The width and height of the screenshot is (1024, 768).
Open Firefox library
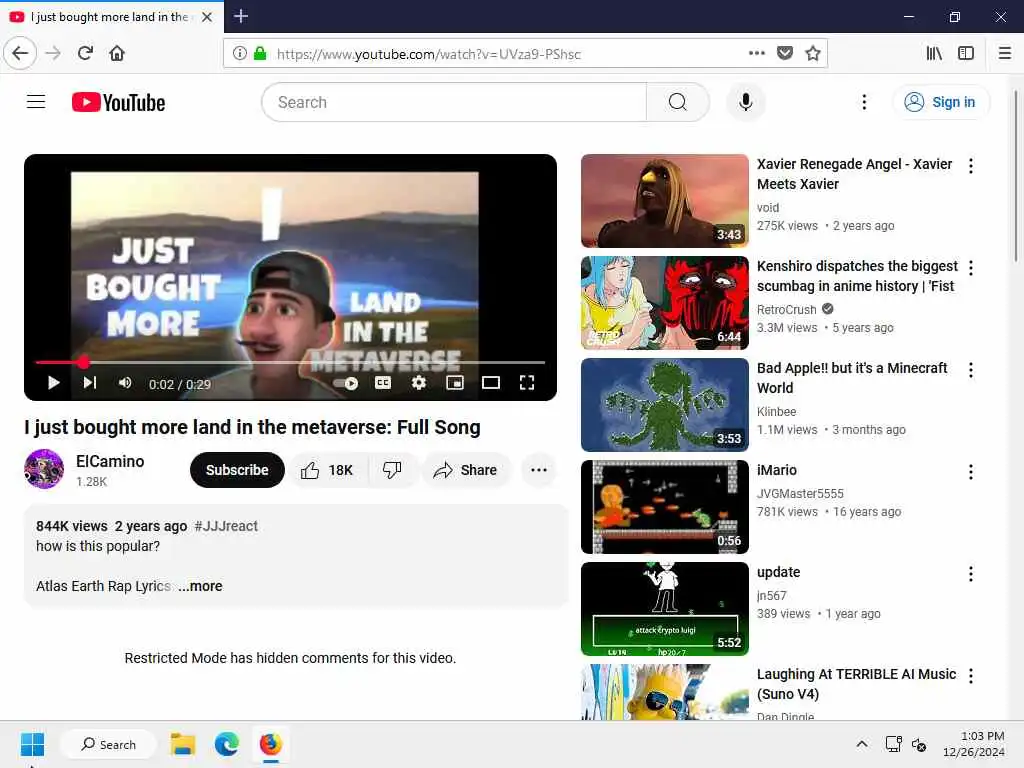coord(934,53)
